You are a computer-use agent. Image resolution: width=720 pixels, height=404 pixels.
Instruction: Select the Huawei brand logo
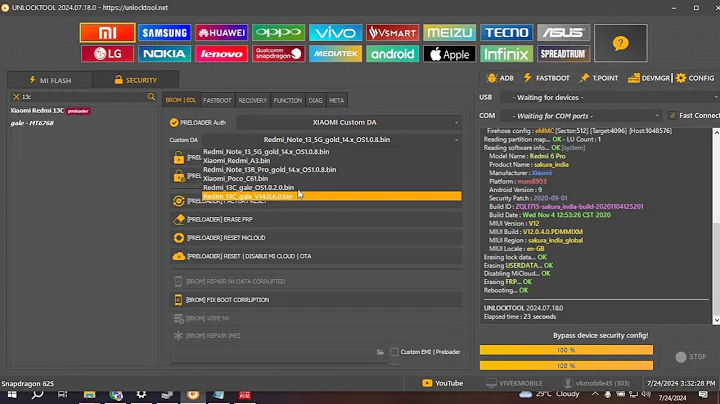point(221,33)
